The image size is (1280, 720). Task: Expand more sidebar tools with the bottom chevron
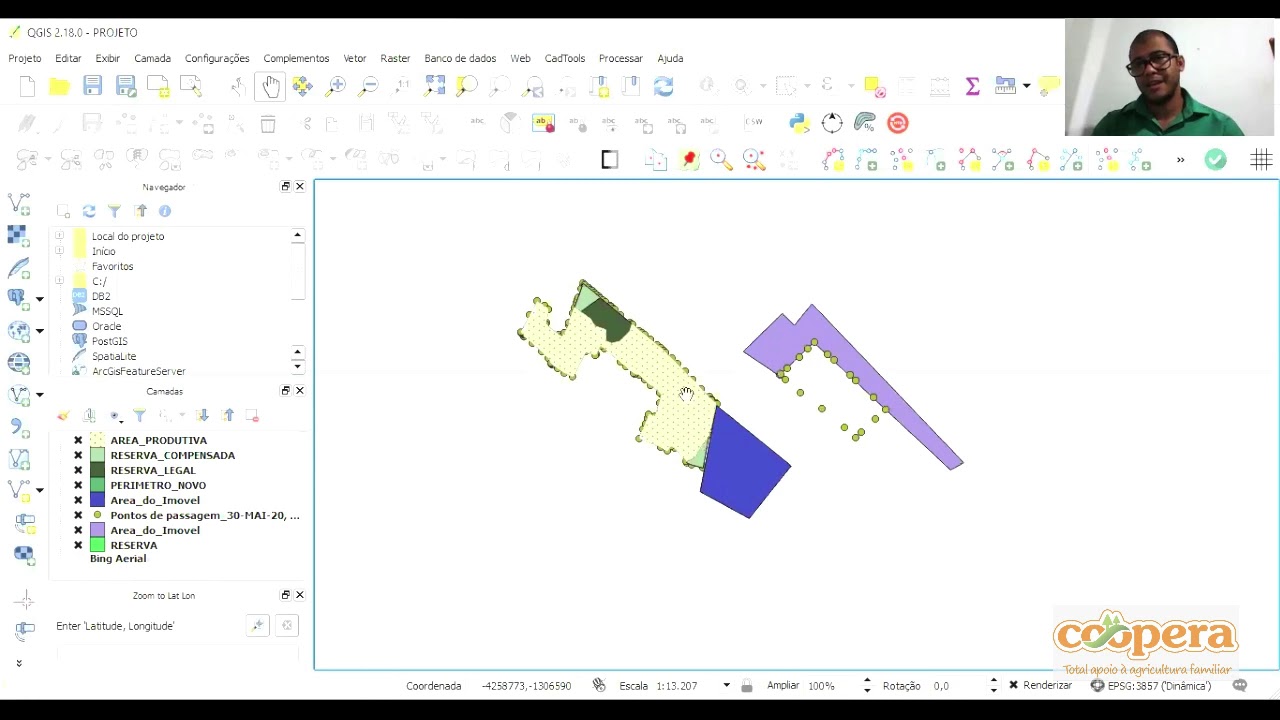coord(18,663)
